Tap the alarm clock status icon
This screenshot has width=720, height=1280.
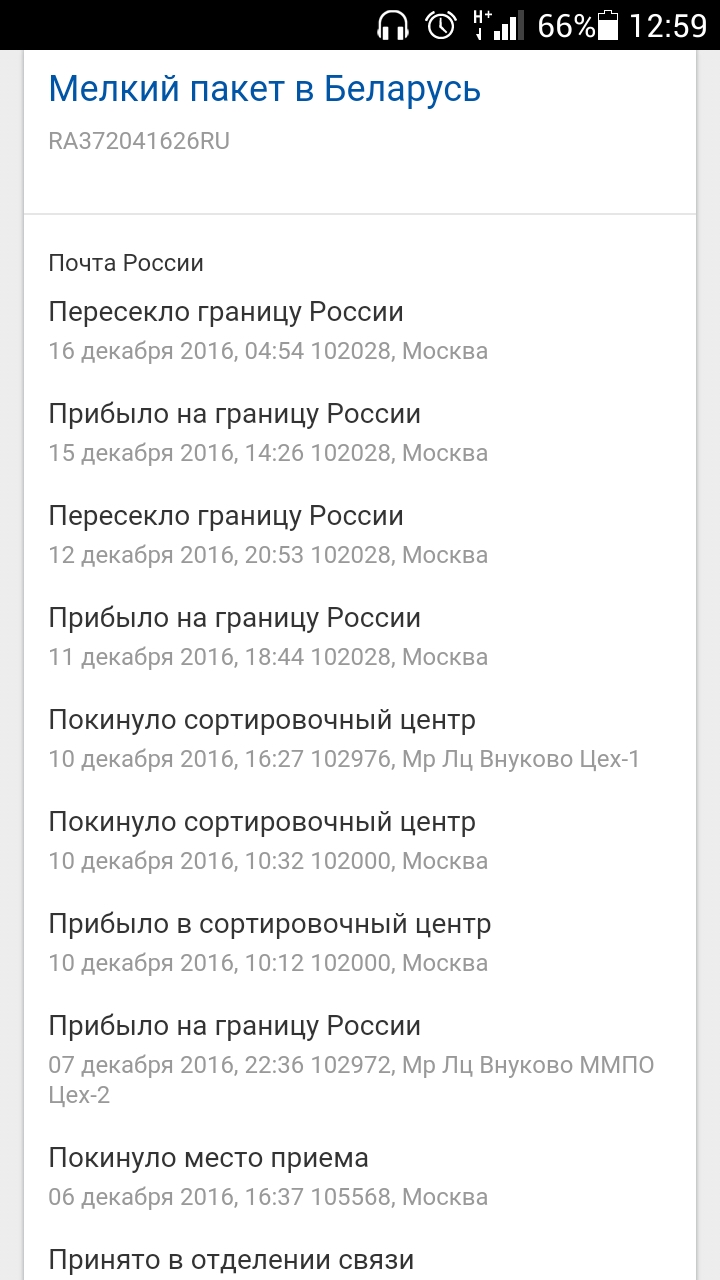click(x=441, y=25)
